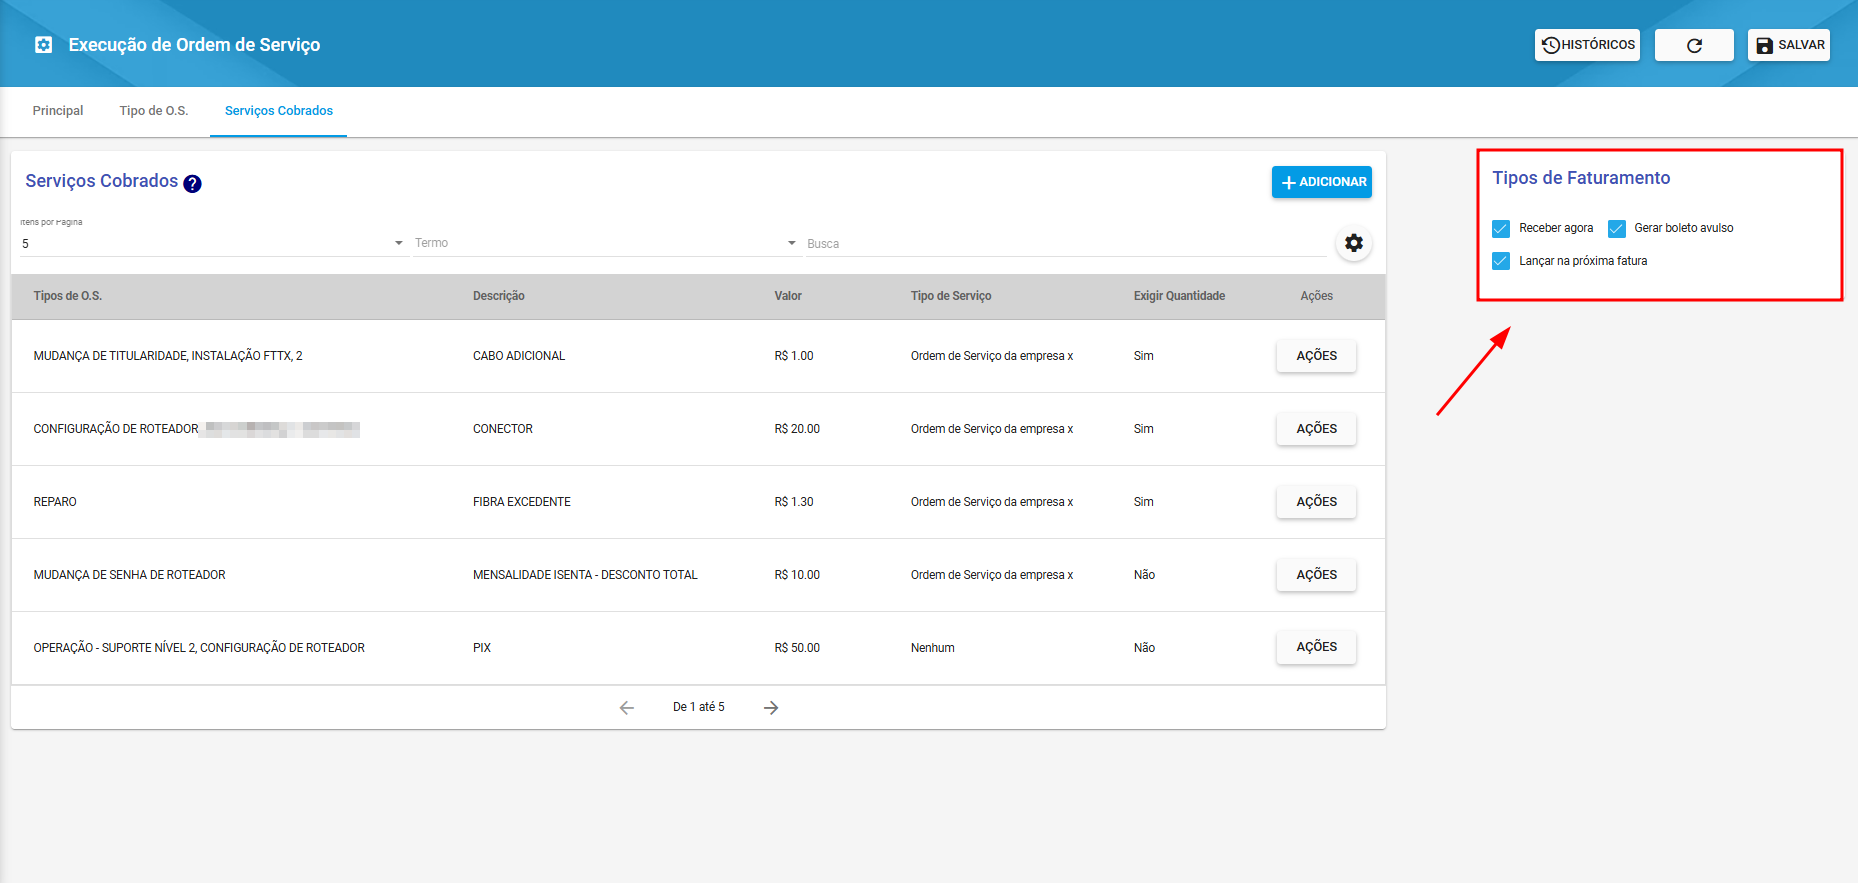Click the CABO ADICIONAL description cell
The height and width of the screenshot is (883, 1858).
pos(519,356)
